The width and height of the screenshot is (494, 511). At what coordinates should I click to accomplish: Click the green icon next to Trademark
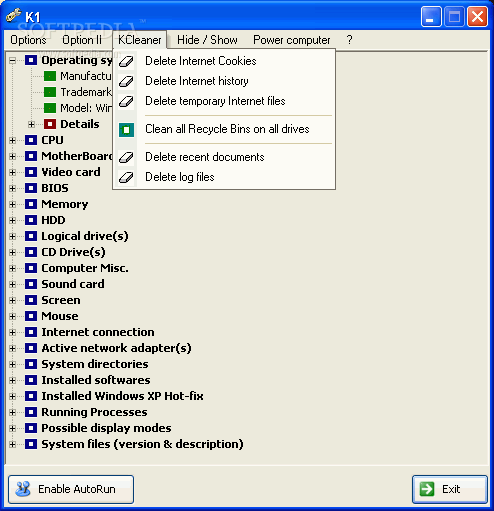50,92
